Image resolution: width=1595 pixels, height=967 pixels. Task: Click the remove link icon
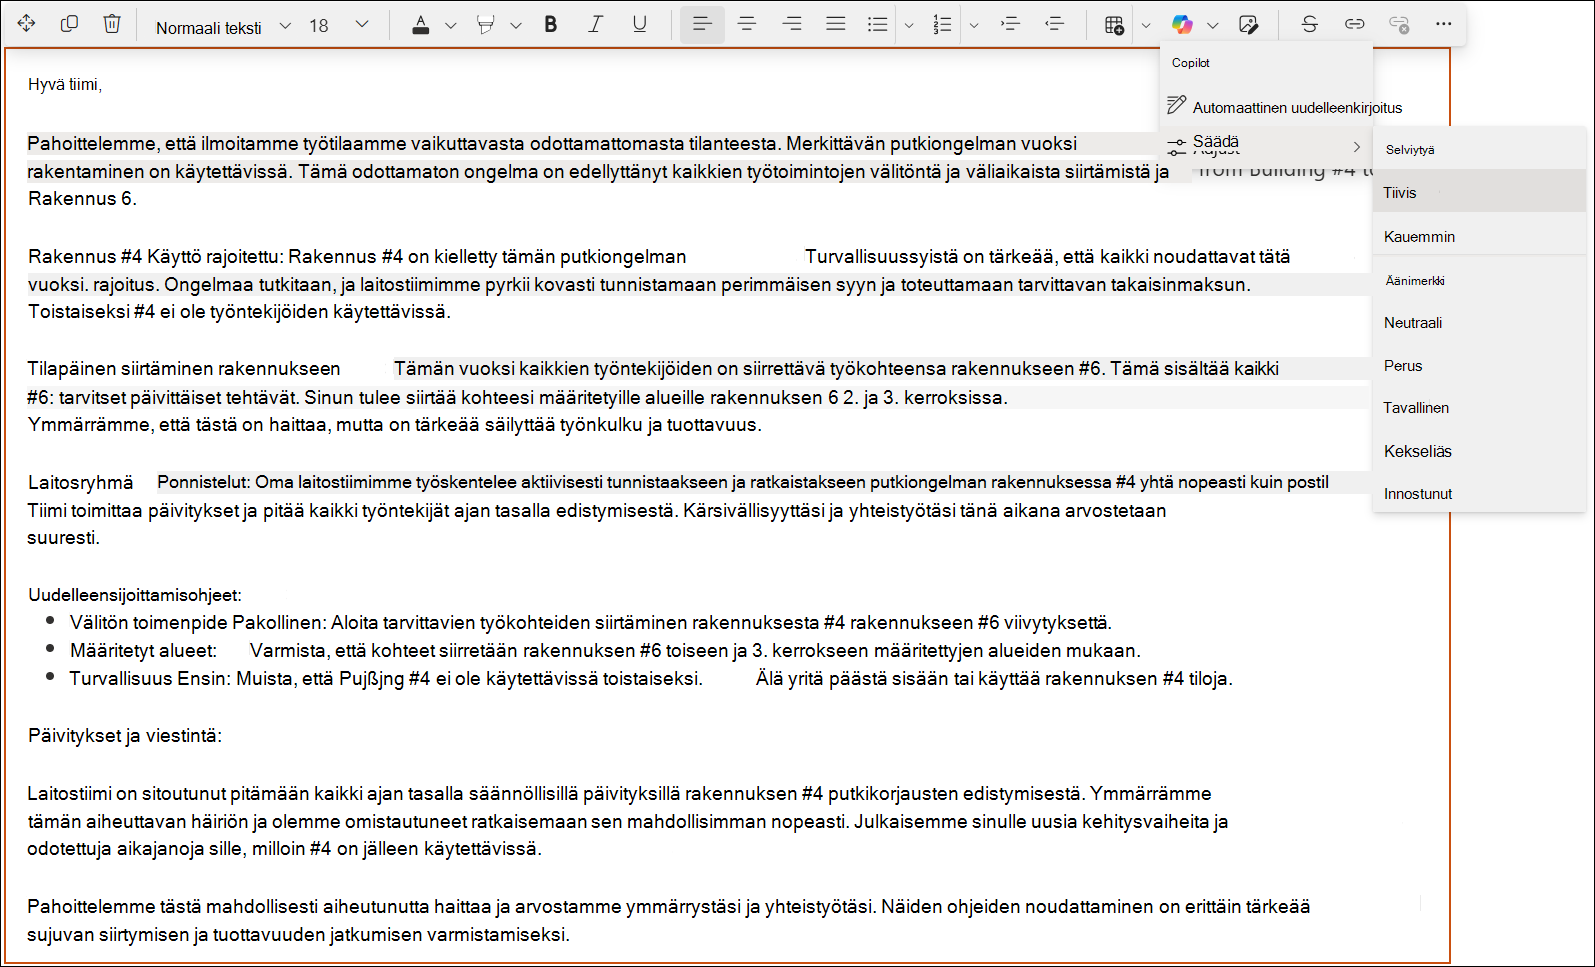click(1399, 25)
